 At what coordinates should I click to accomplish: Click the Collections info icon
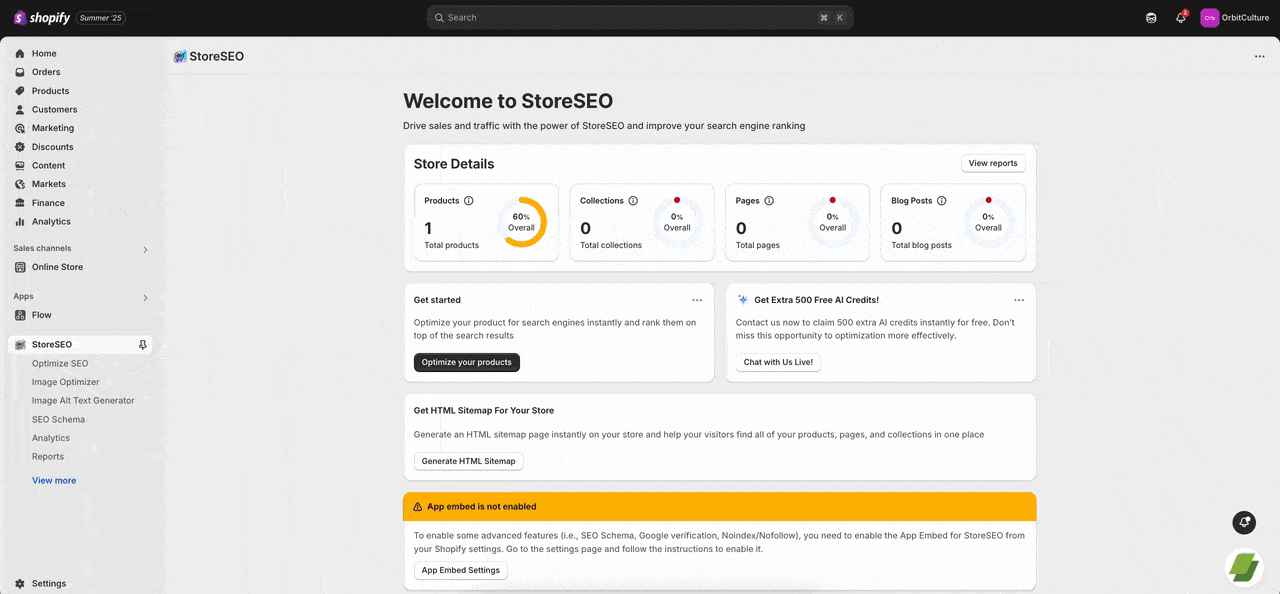coord(633,201)
